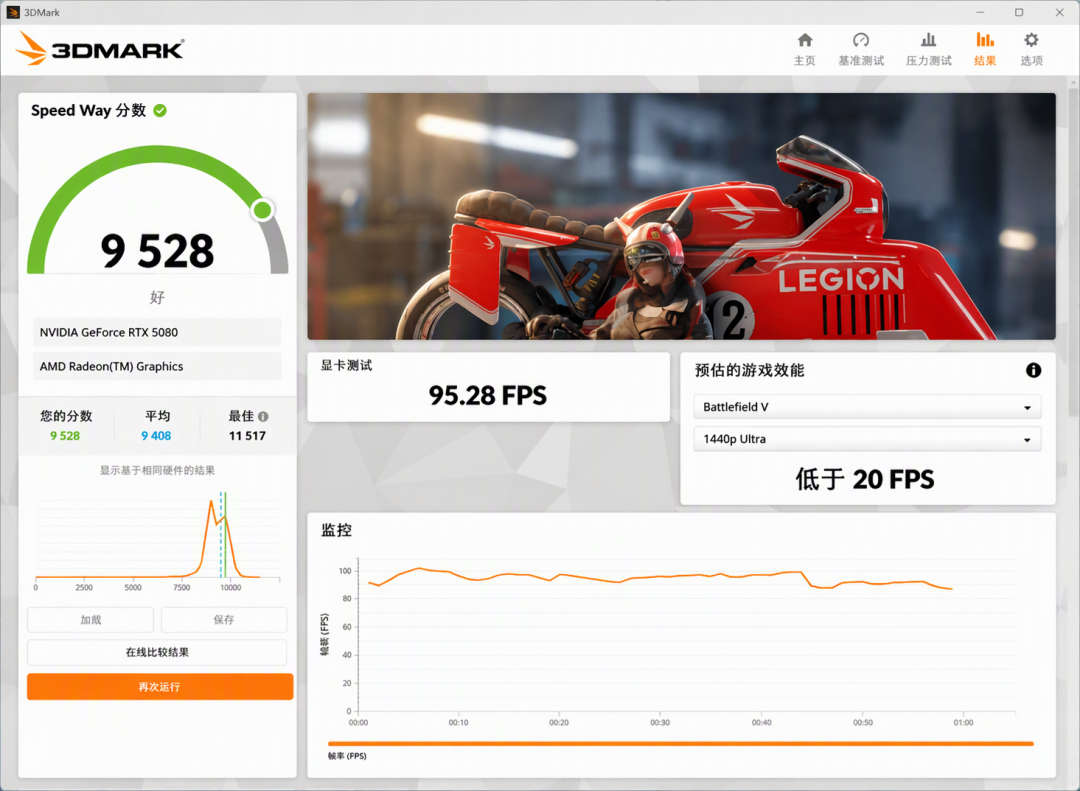This screenshot has width=1080, height=791.
Task: Click 3DMark app icon in title bar
Action: click(12, 12)
